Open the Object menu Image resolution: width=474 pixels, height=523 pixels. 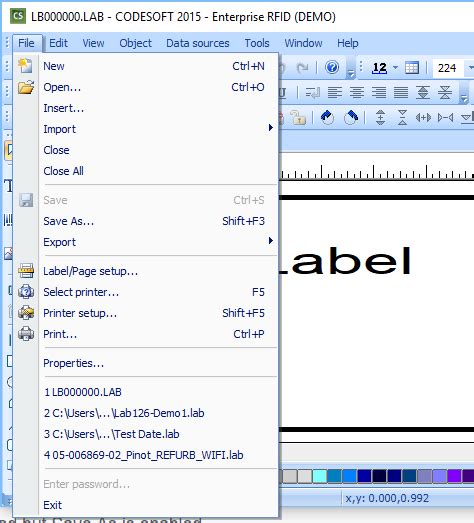click(x=135, y=43)
